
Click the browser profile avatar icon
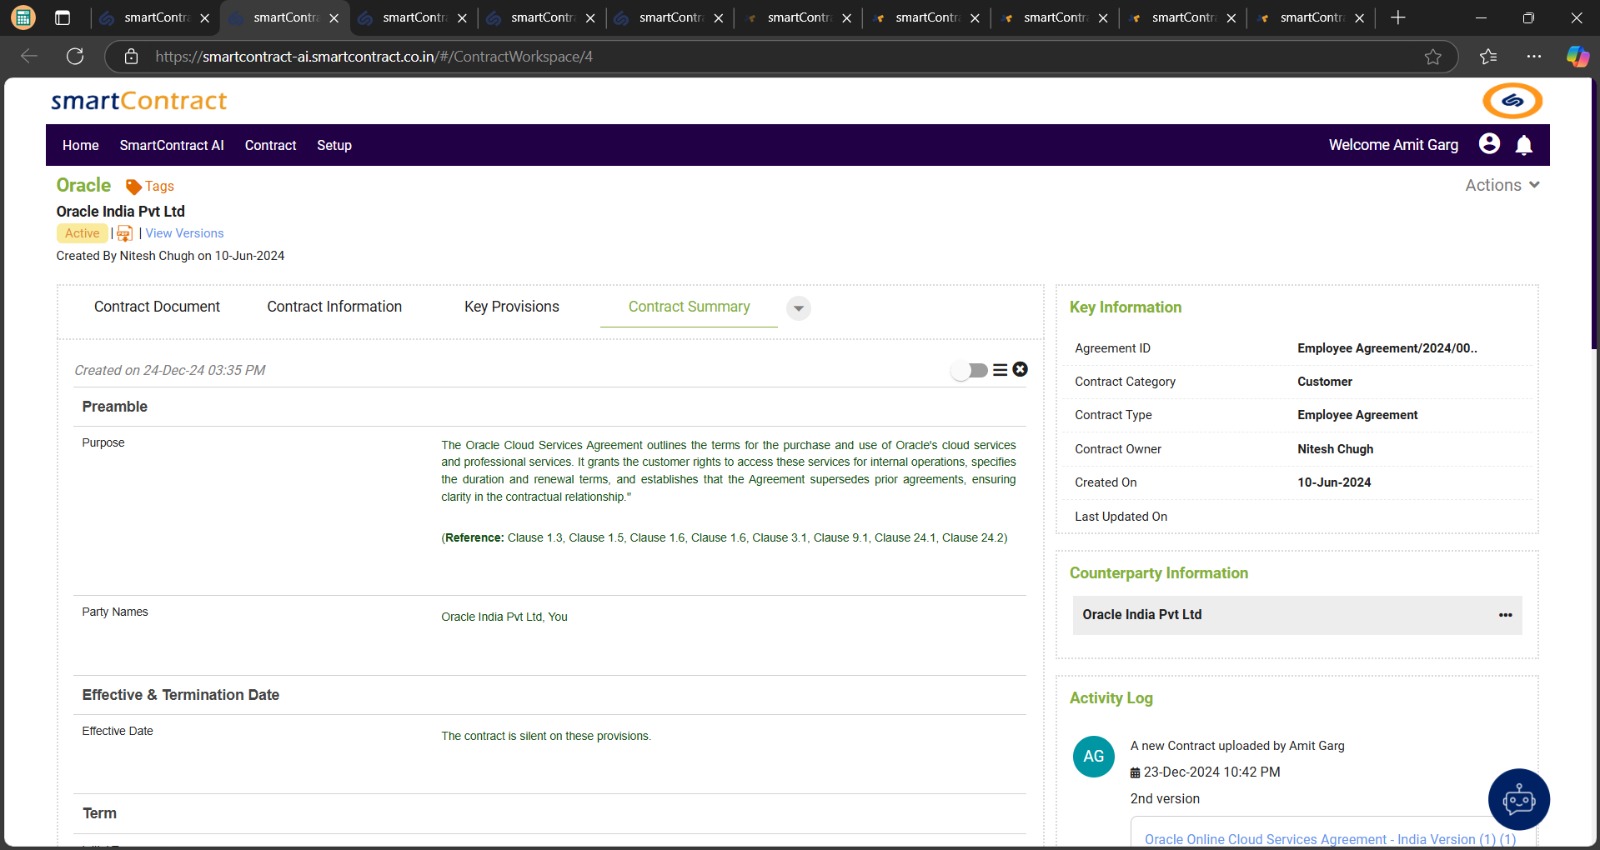pyautogui.click(x=22, y=18)
